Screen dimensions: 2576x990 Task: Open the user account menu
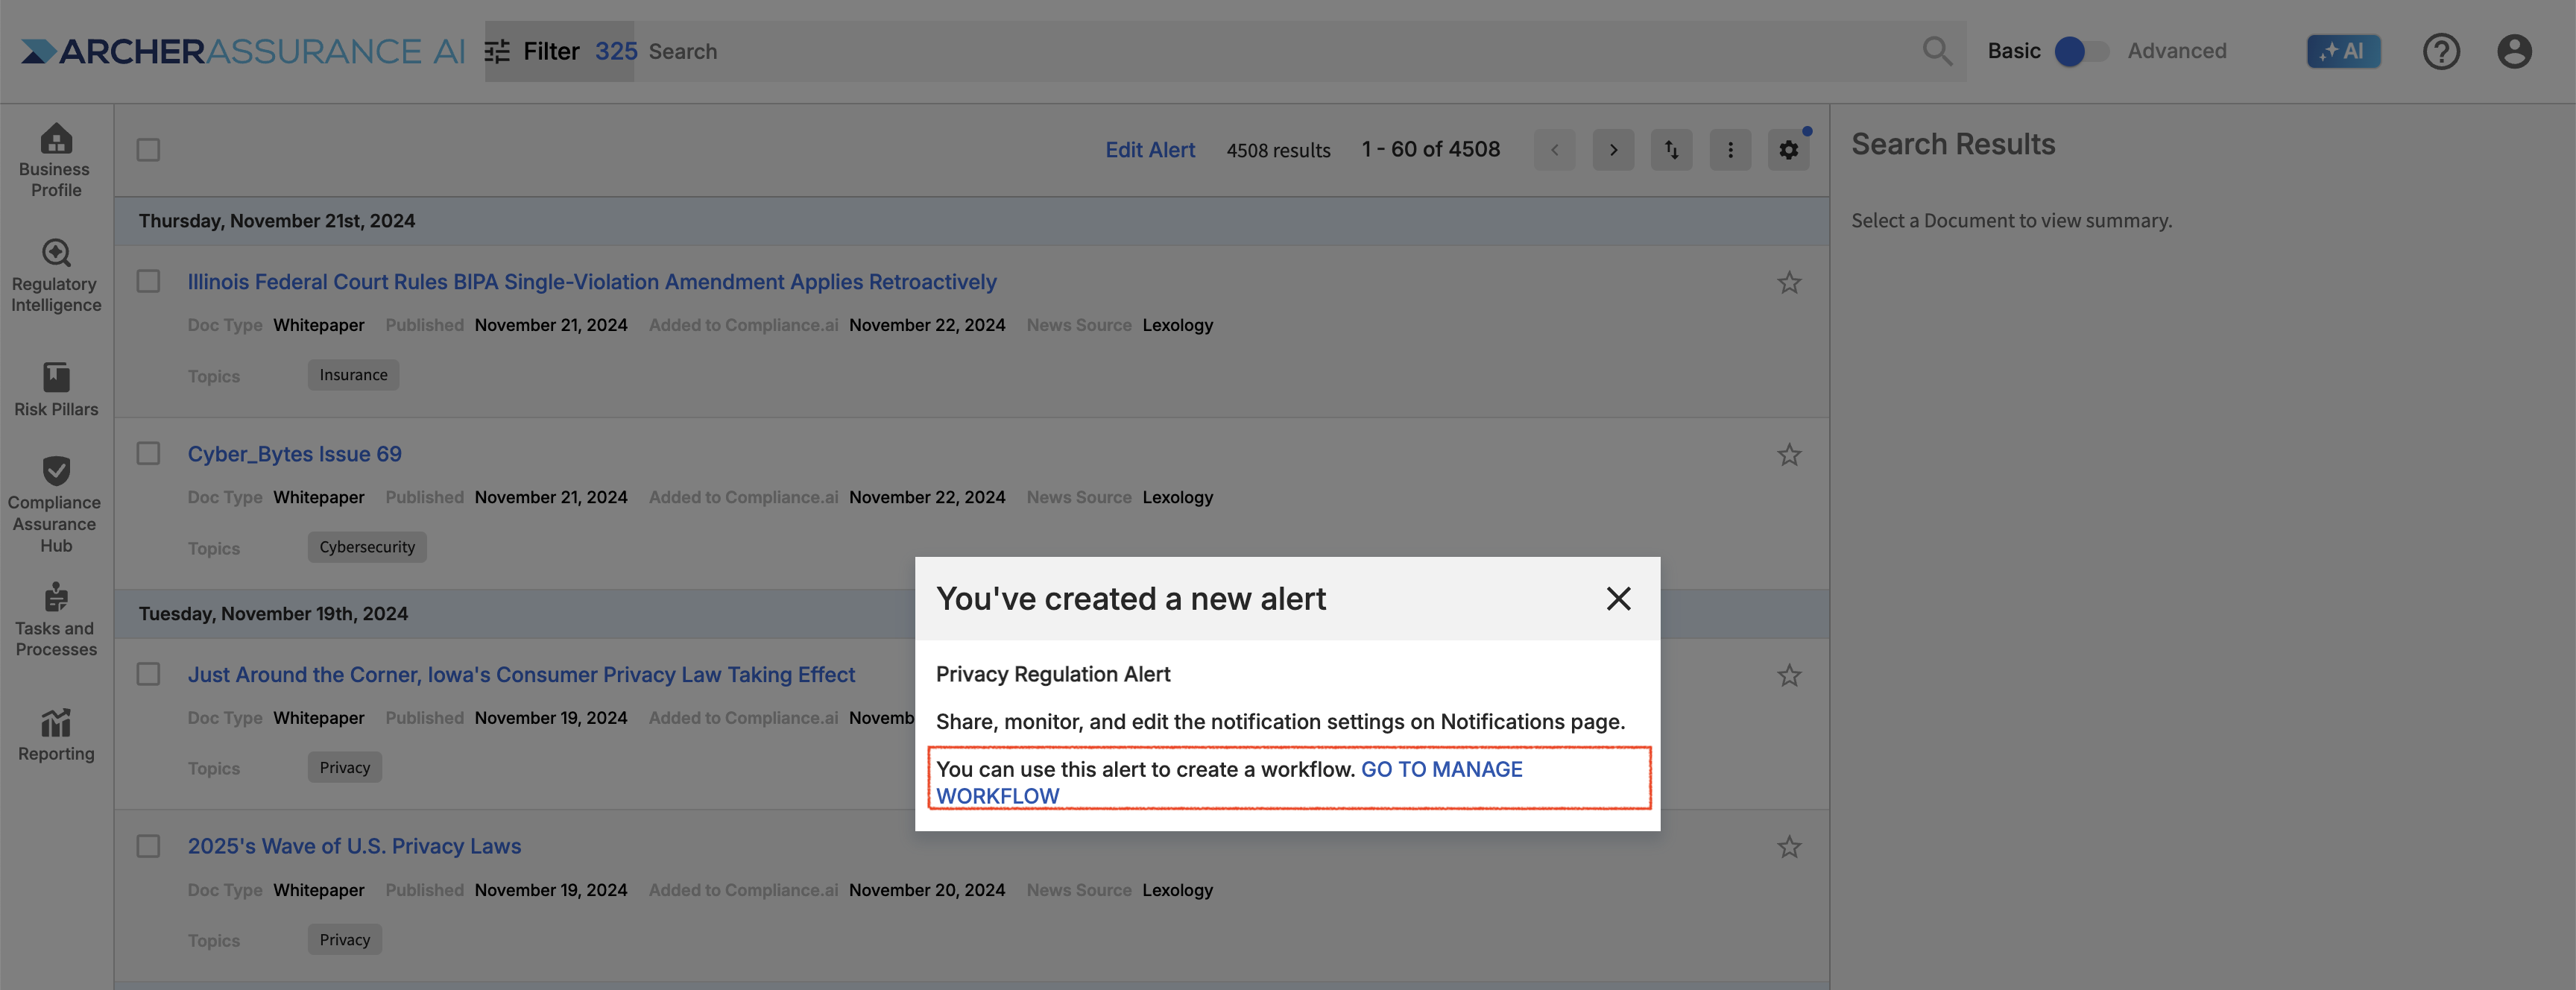[x=2514, y=51]
